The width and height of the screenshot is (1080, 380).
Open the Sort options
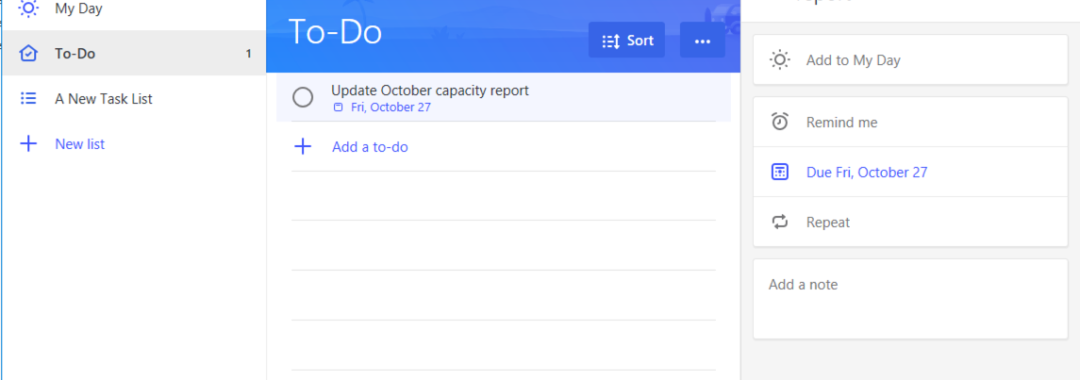[x=627, y=41]
